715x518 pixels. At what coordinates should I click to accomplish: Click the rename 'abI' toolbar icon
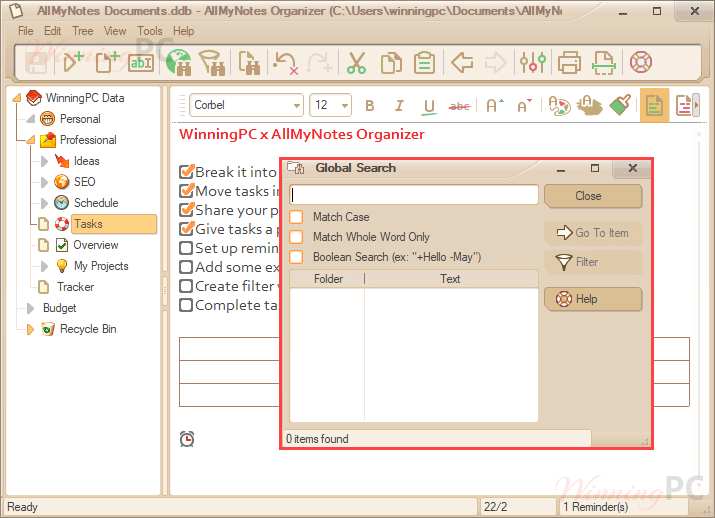[141, 62]
